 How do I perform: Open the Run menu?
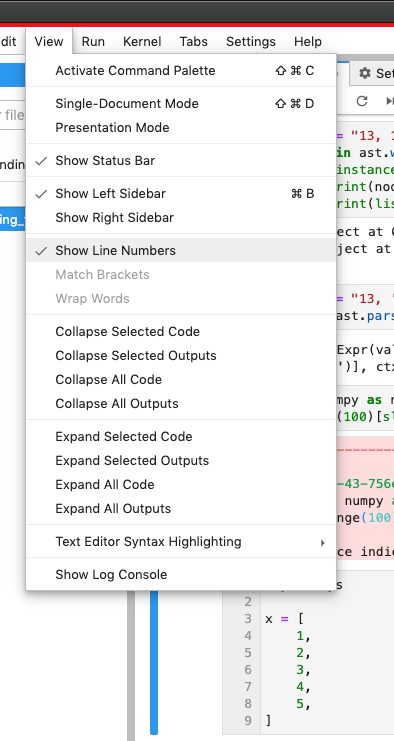pyautogui.click(x=93, y=42)
